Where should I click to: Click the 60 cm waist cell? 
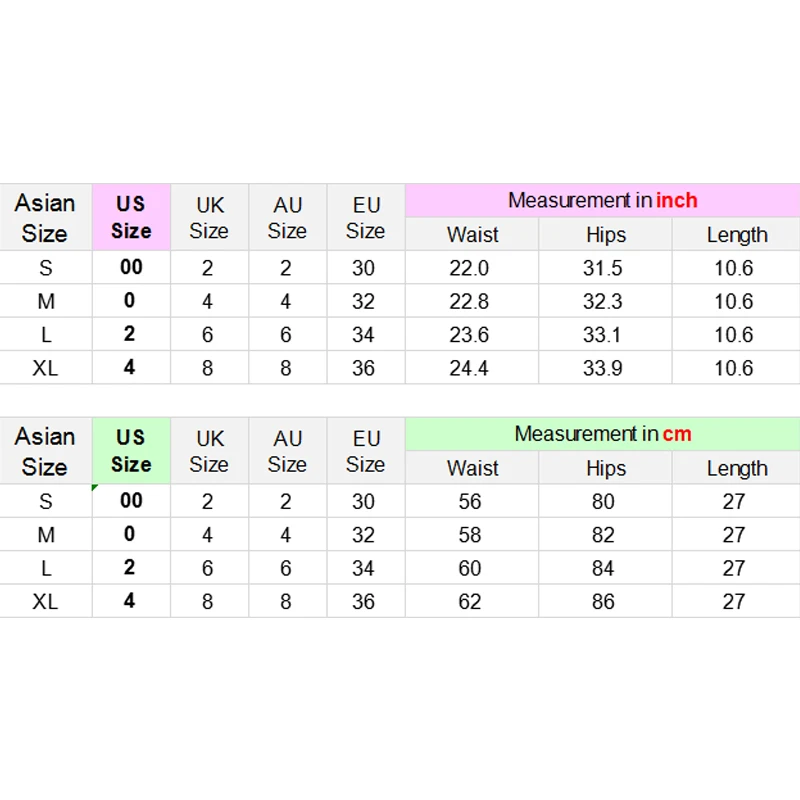[x=470, y=568]
